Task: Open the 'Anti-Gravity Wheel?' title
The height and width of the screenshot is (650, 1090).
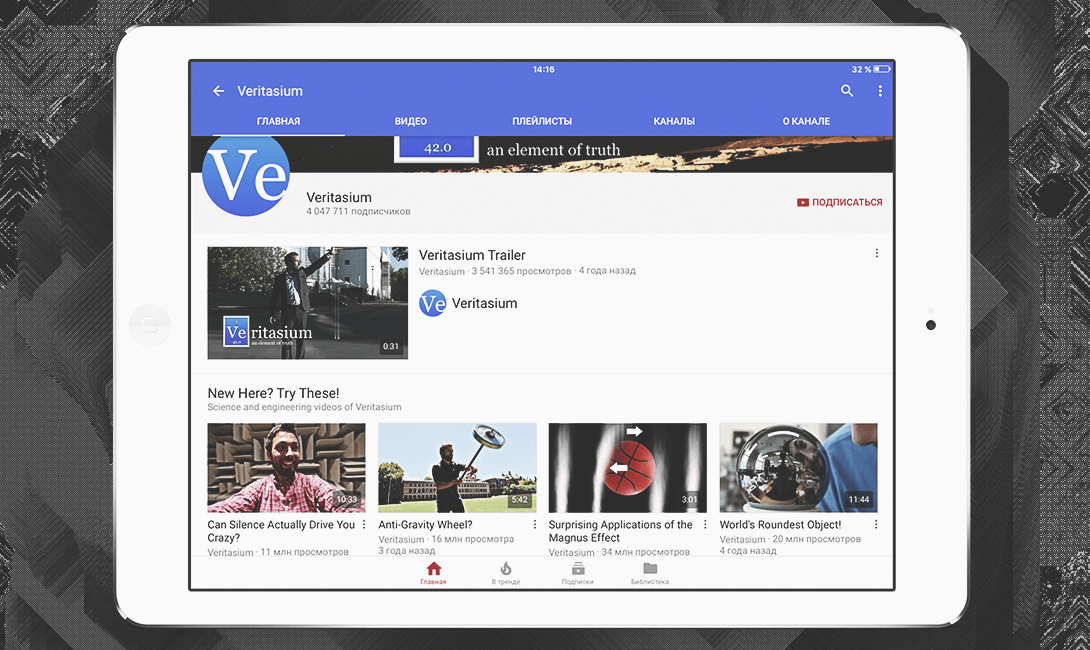Action: [425, 525]
